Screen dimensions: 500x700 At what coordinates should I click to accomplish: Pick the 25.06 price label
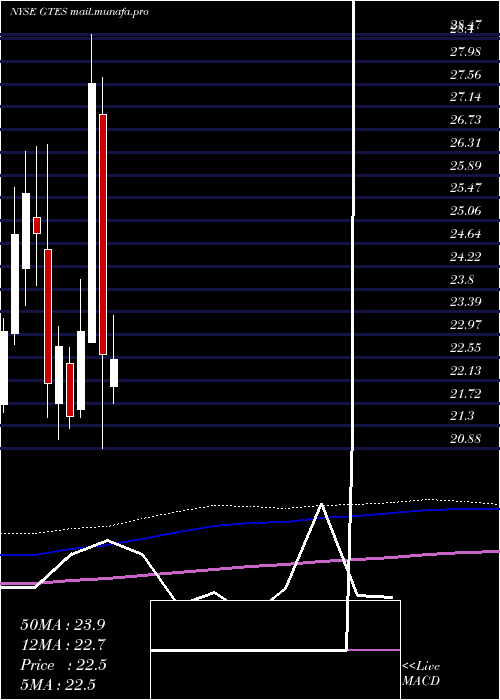click(x=466, y=211)
